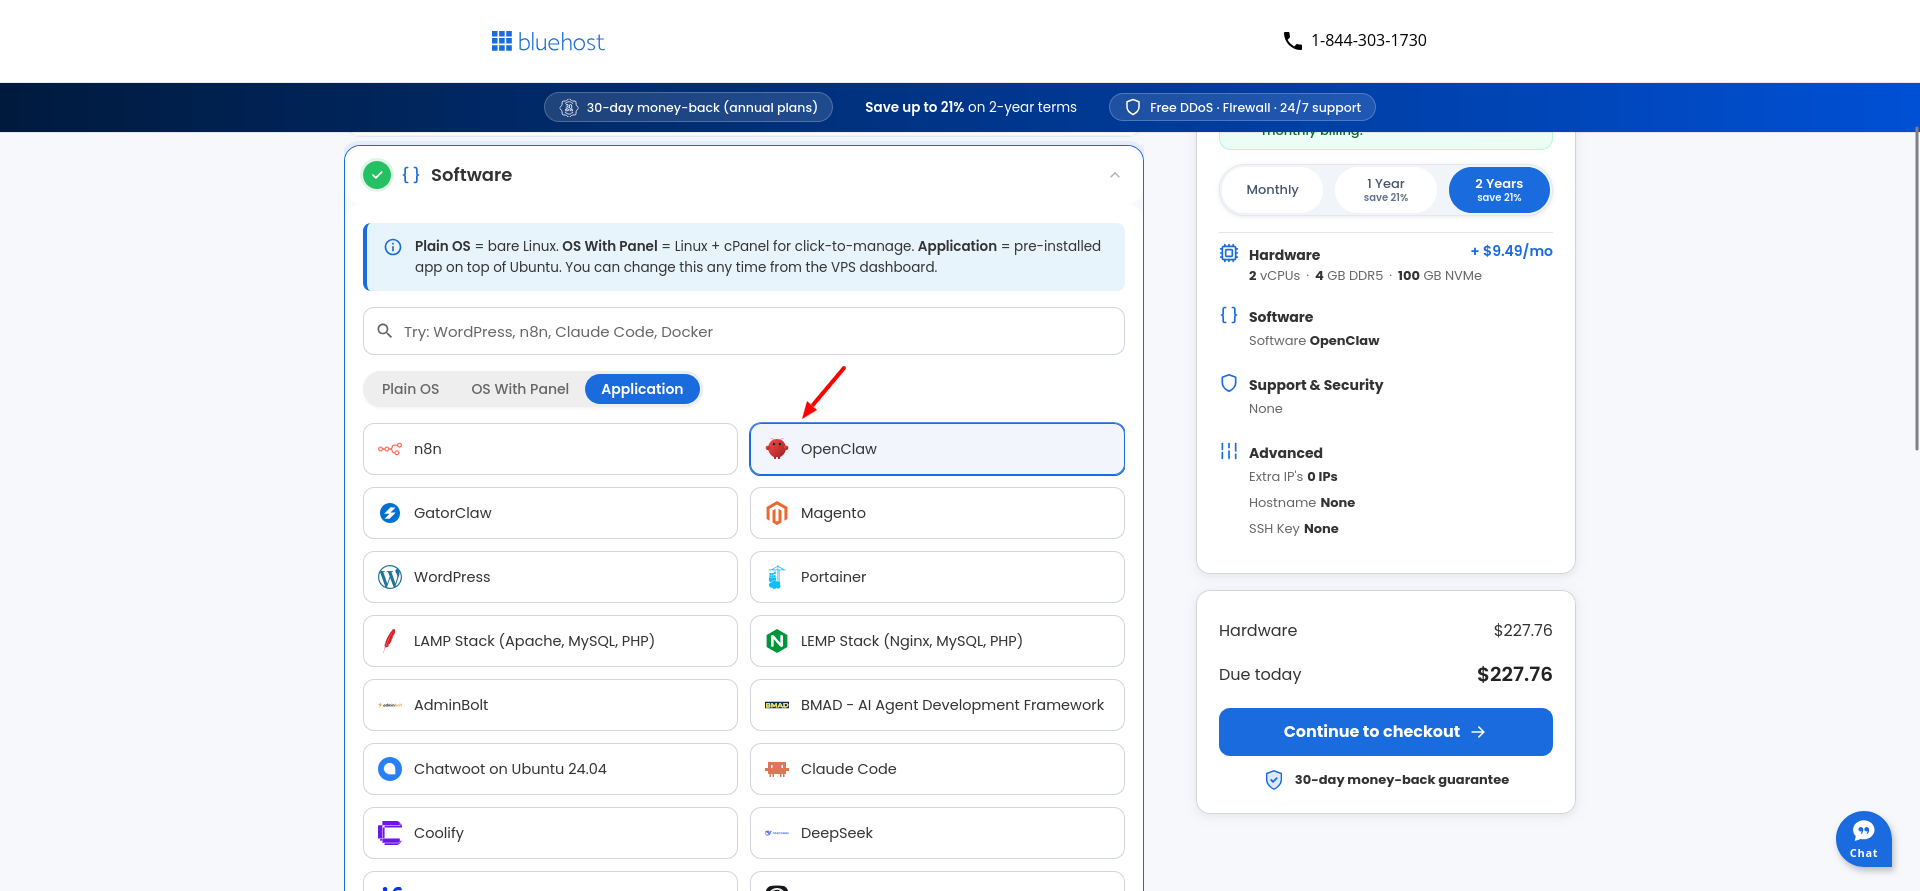Image resolution: width=1920 pixels, height=891 pixels.
Task: Select the Claude Code application
Action: (x=937, y=769)
